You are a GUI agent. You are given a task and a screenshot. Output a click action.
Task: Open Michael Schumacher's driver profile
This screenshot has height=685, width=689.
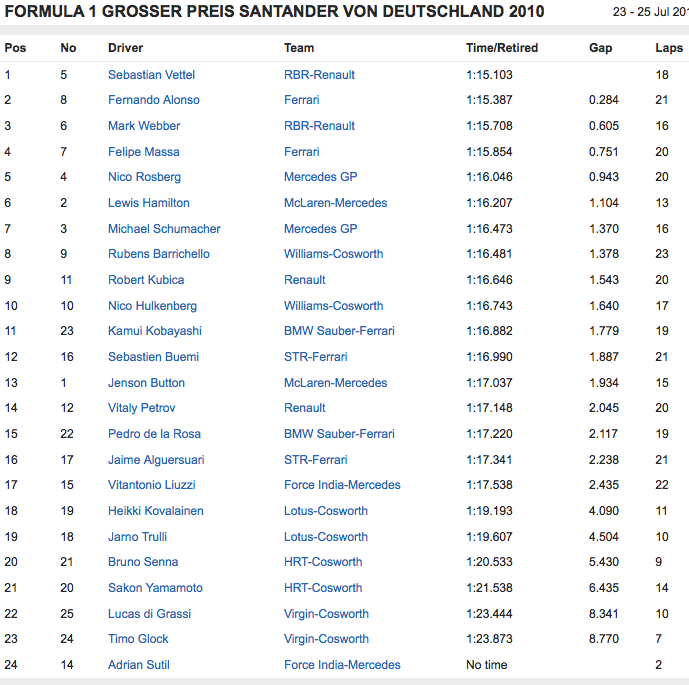click(x=164, y=229)
